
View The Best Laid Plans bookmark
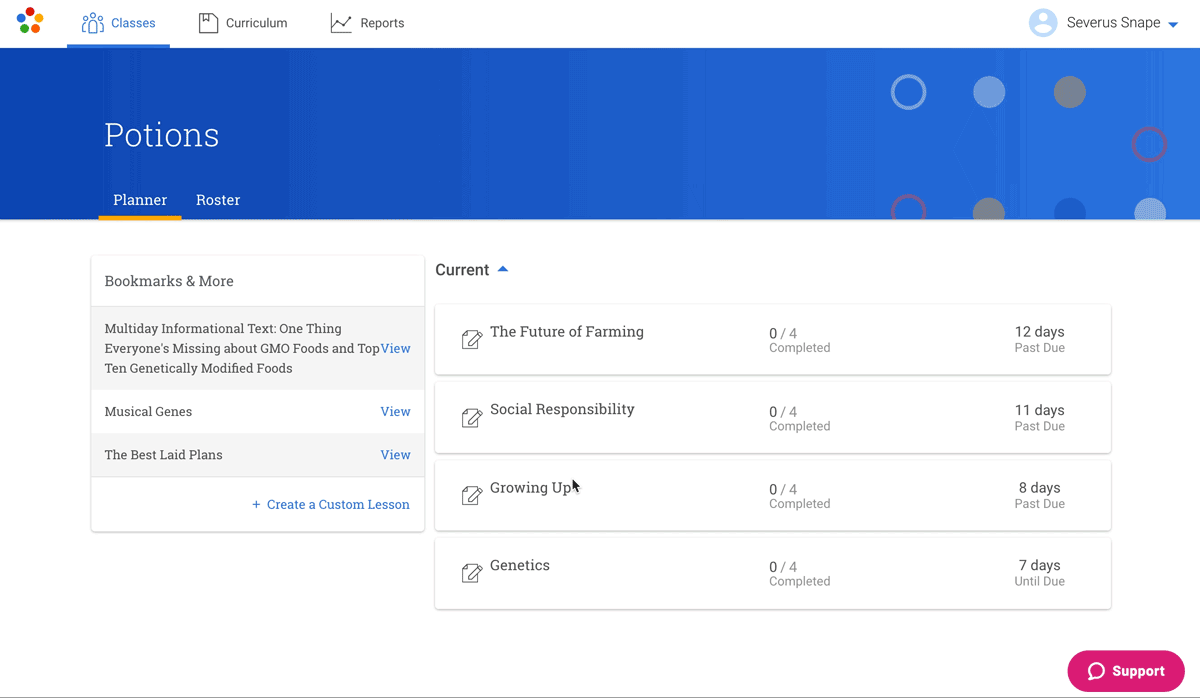coord(396,454)
